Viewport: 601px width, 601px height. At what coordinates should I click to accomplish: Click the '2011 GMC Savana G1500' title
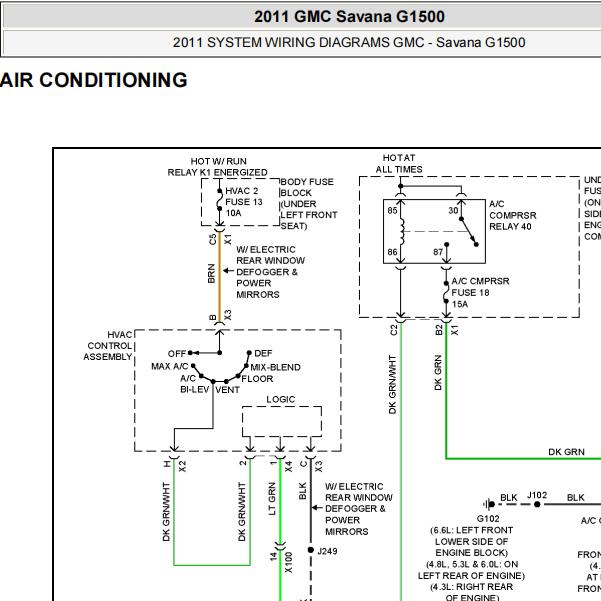349,16
